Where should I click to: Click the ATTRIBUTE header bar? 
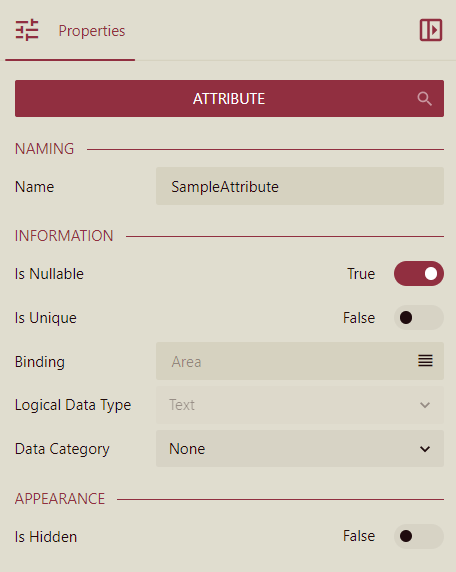[229, 98]
